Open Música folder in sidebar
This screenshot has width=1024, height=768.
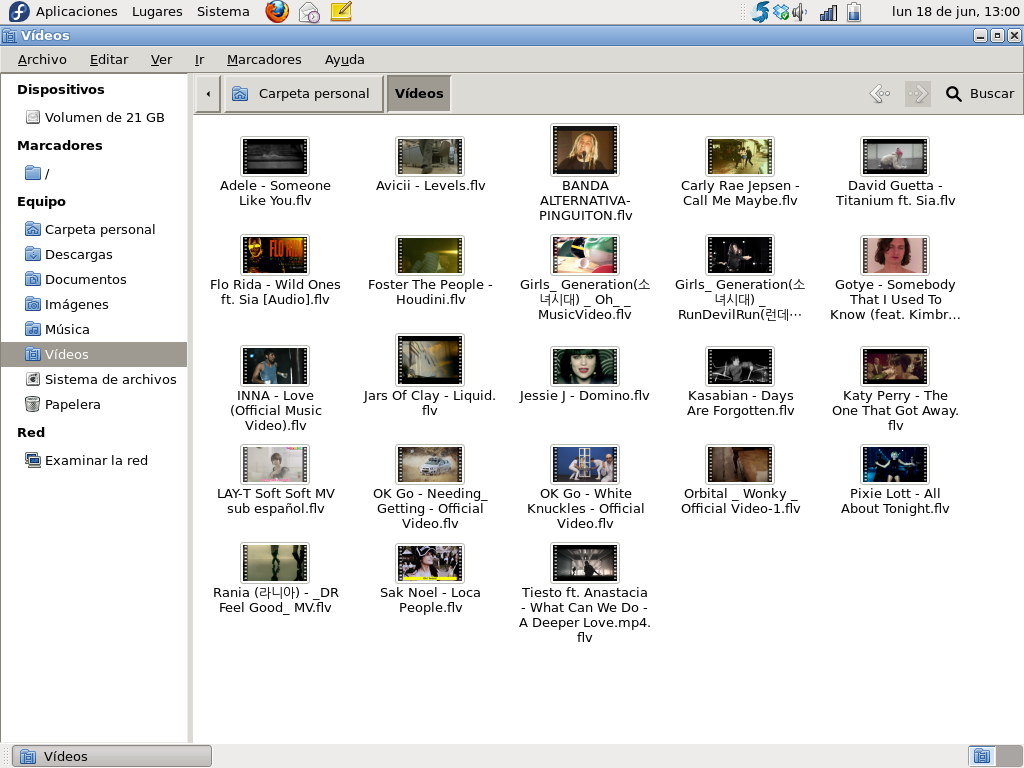57,329
